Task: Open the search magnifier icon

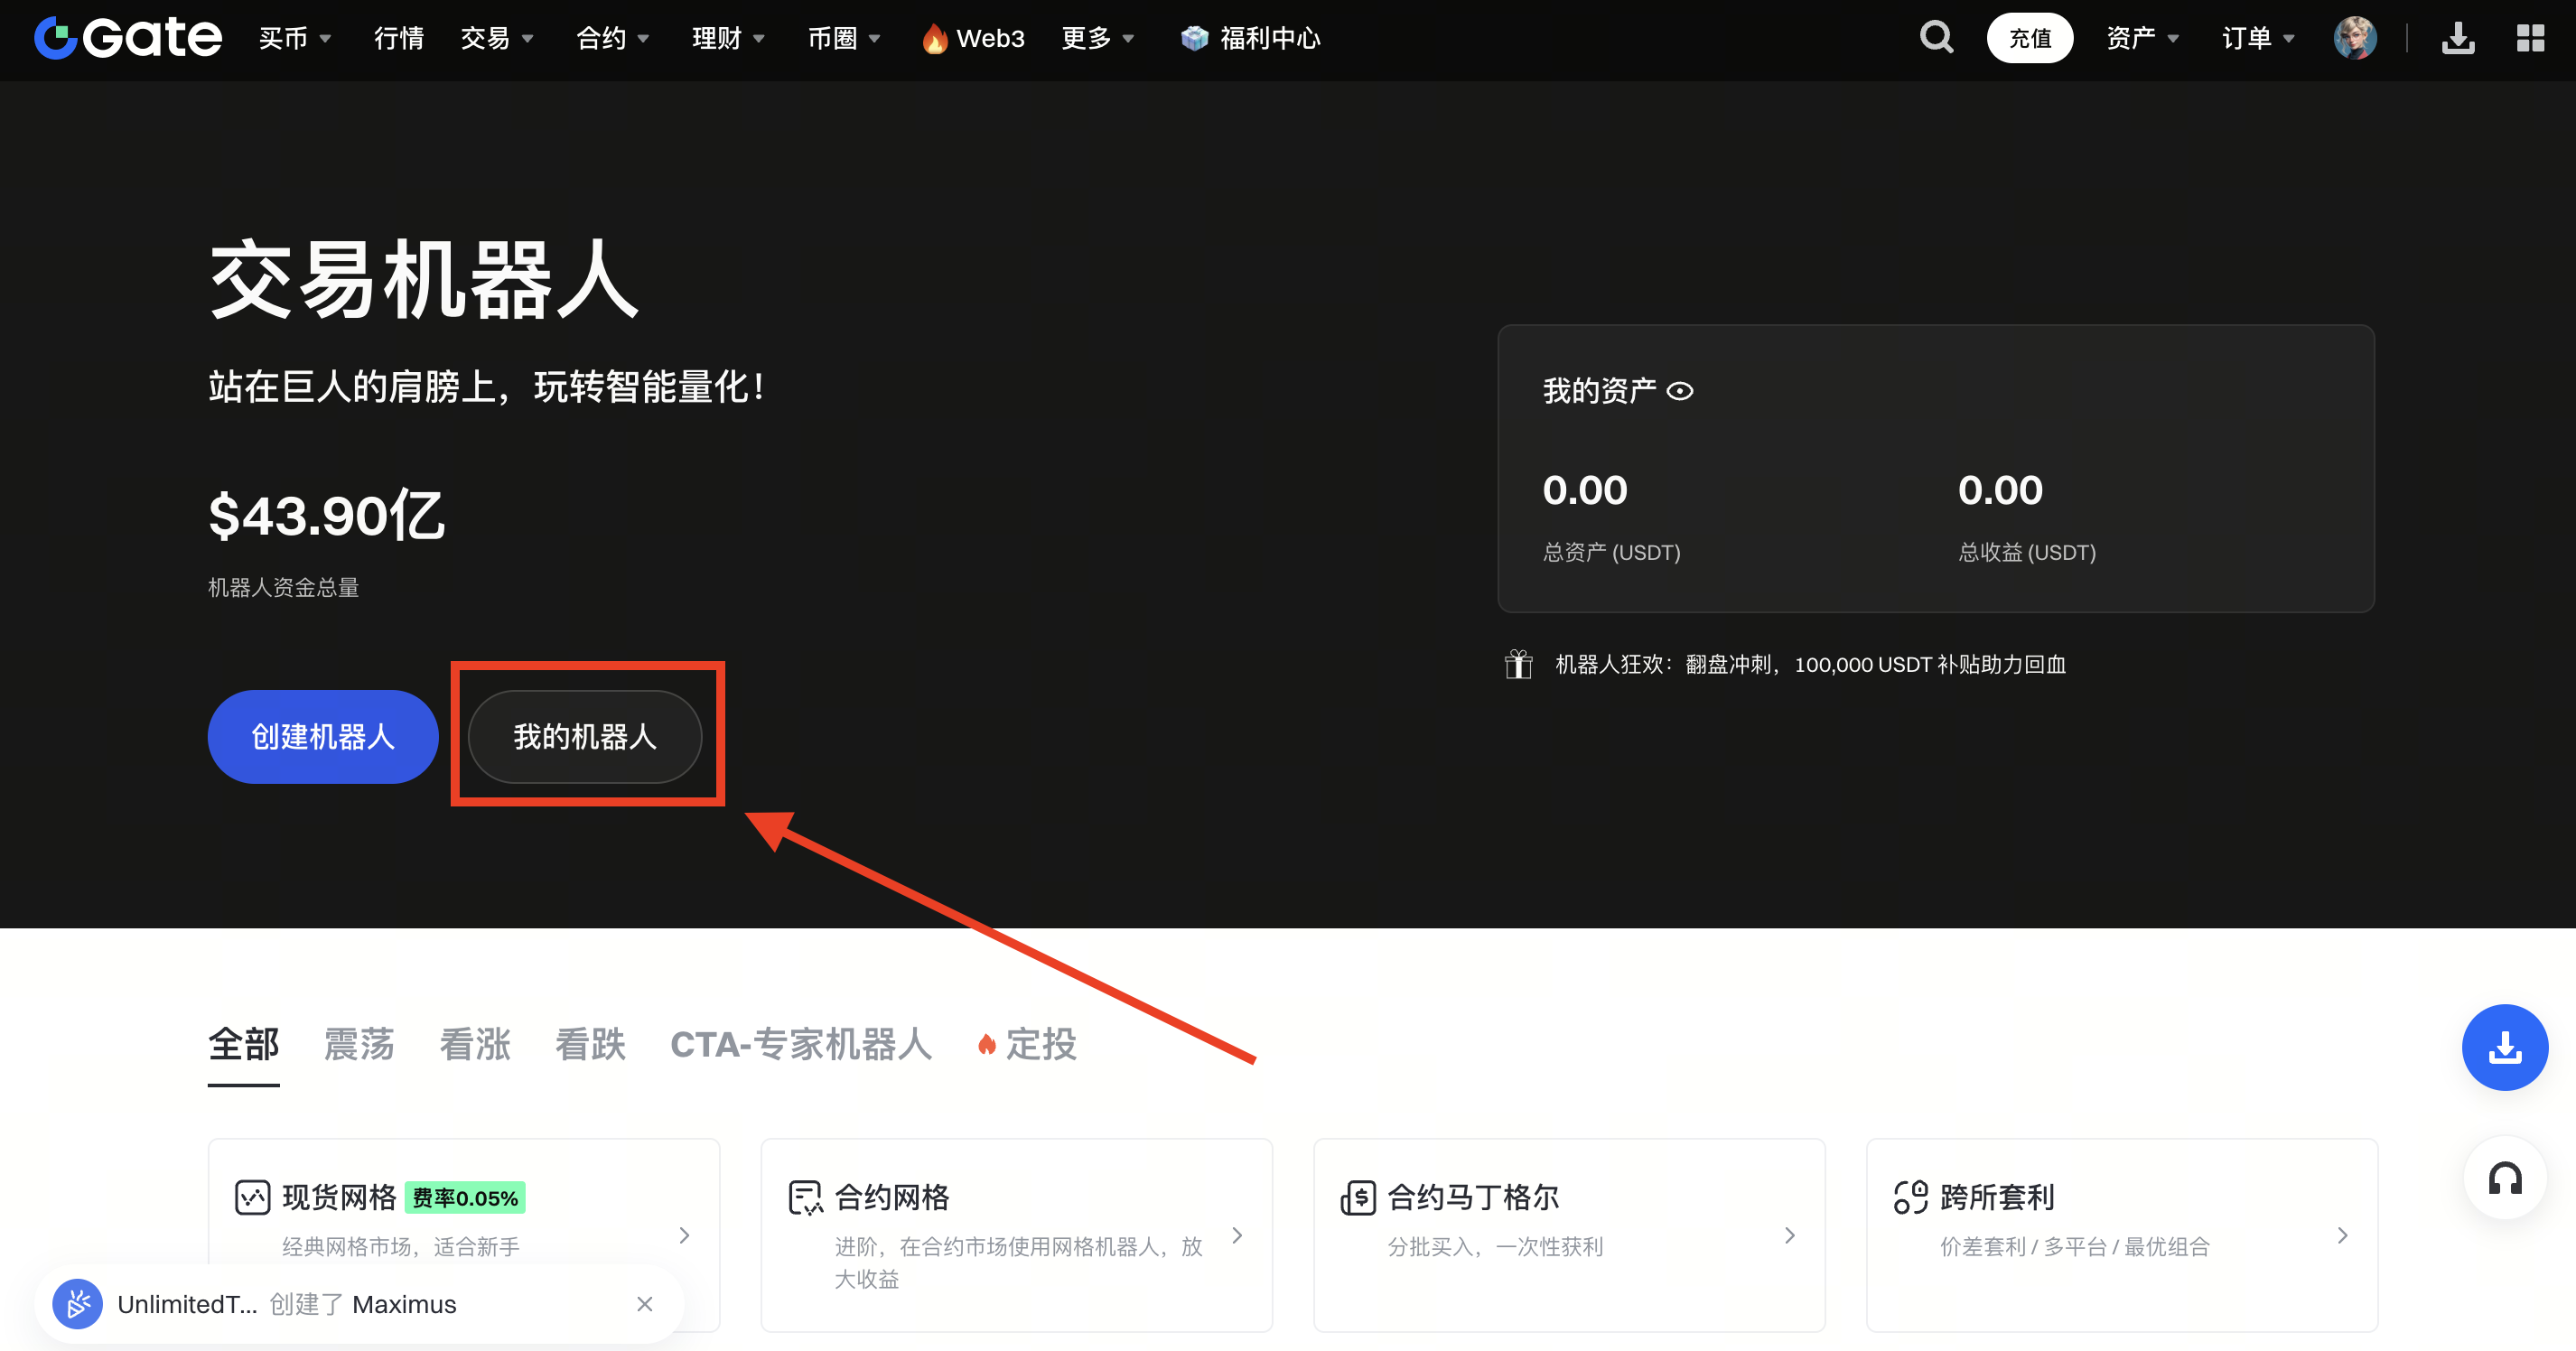Action: (1936, 38)
